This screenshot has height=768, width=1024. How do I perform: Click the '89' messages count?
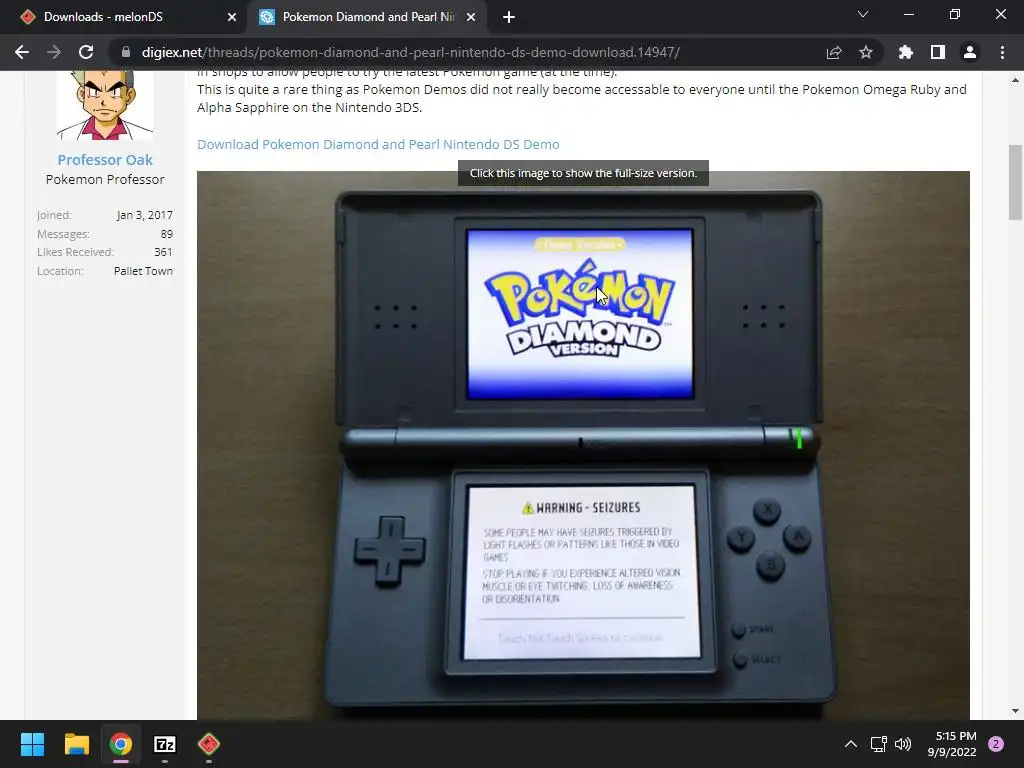pos(167,234)
